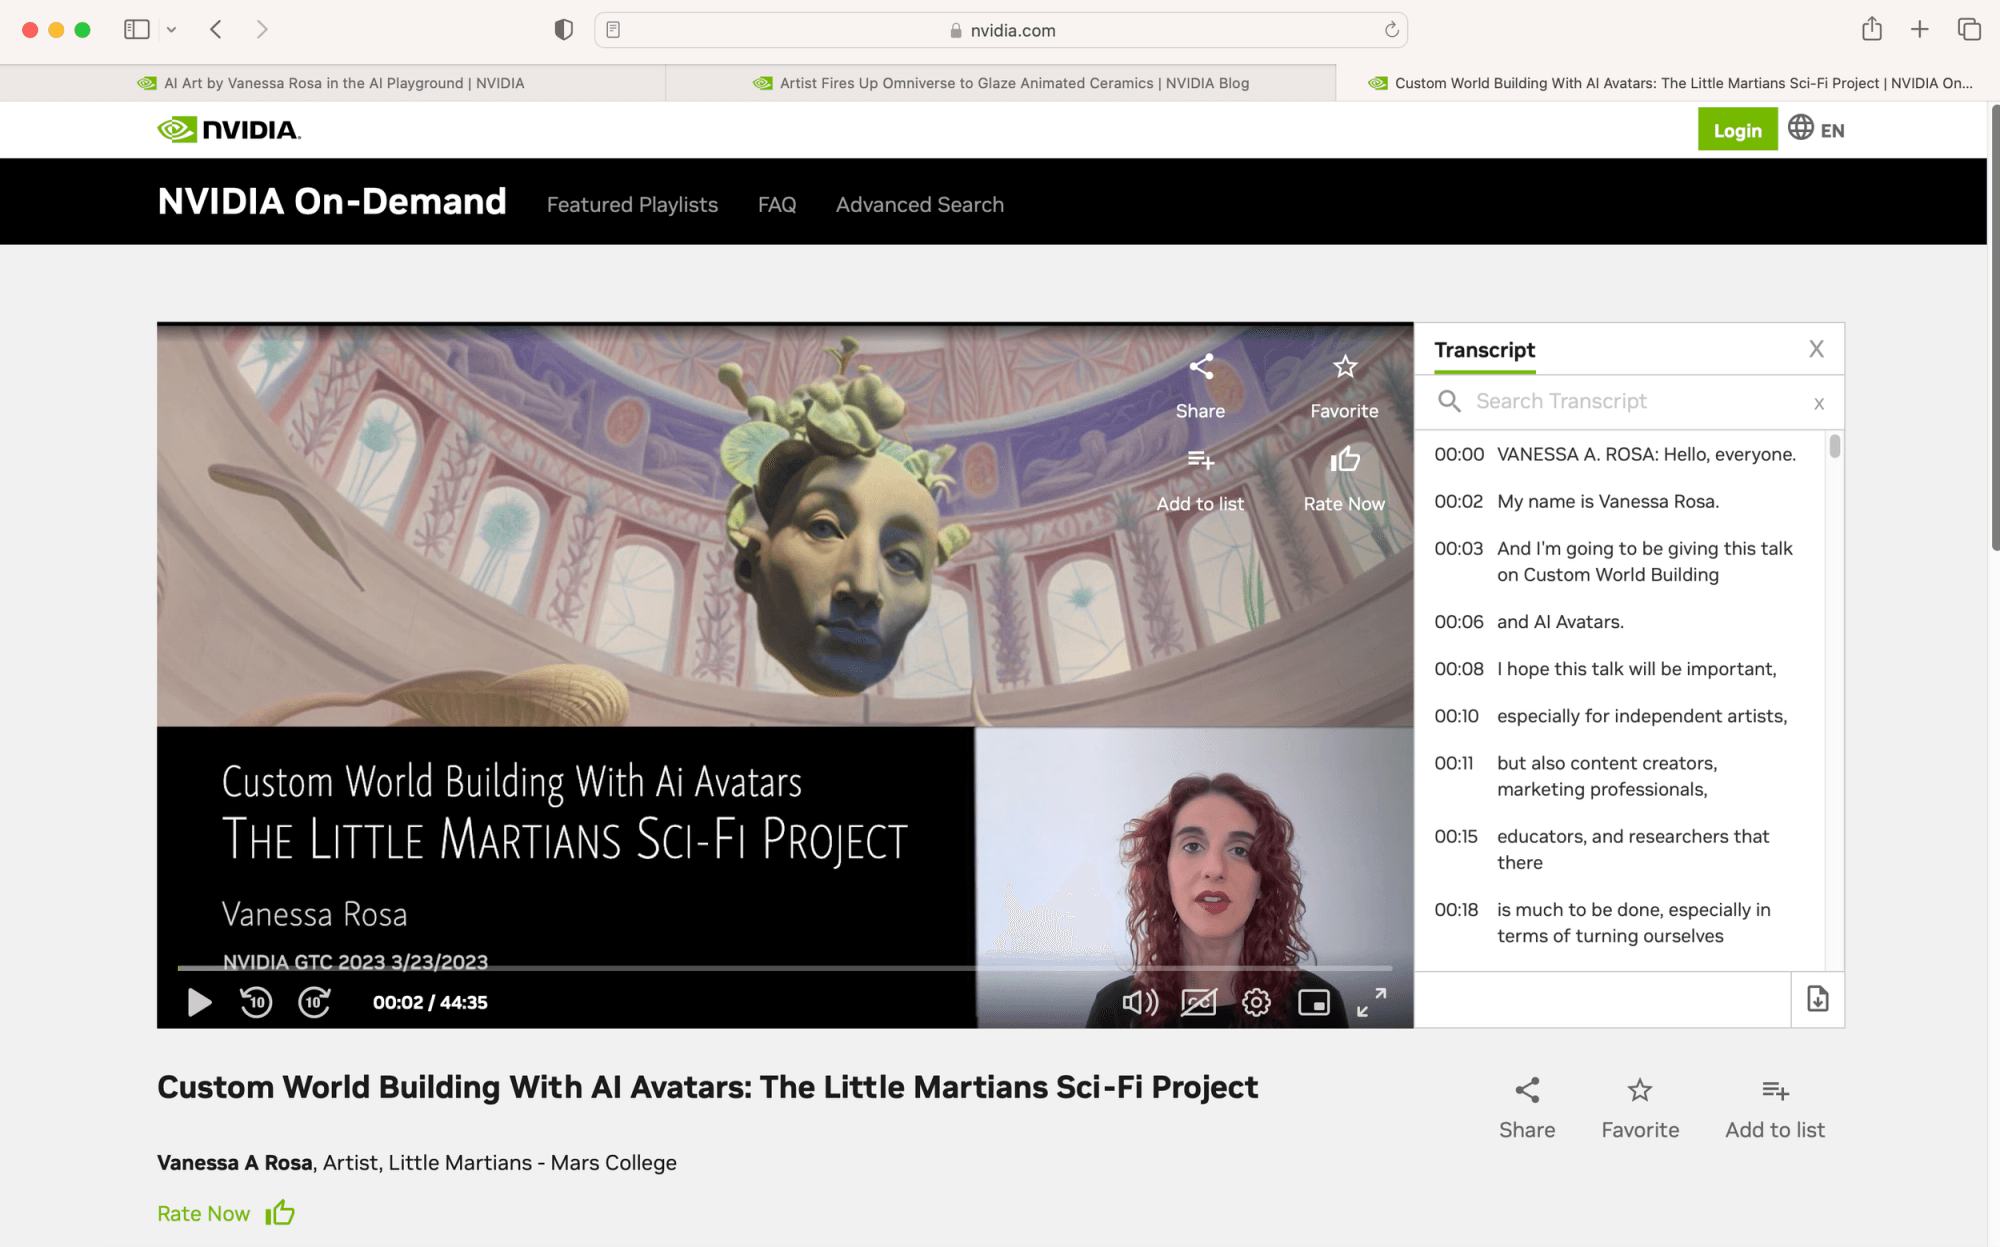Clear the transcript search field
Screen dimensions: 2000x1247
1819,403
